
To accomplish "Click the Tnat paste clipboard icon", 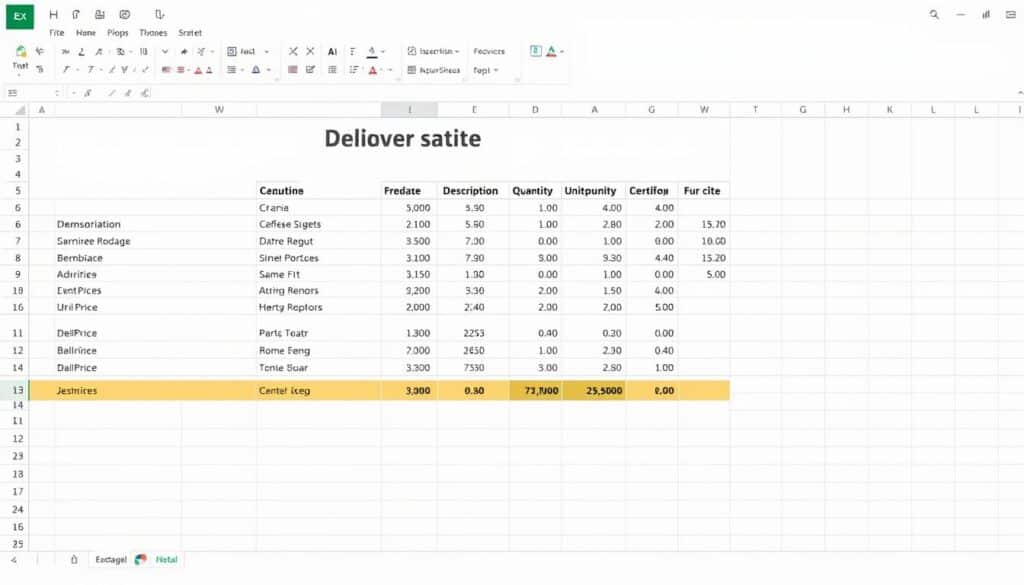I will (21, 52).
